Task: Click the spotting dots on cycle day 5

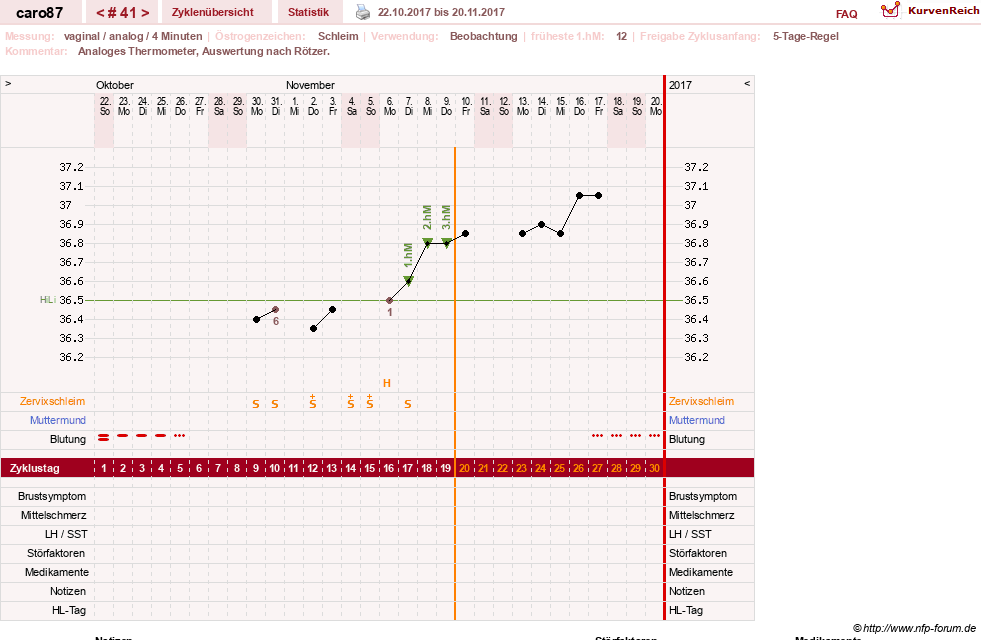Action: click(x=180, y=435)
